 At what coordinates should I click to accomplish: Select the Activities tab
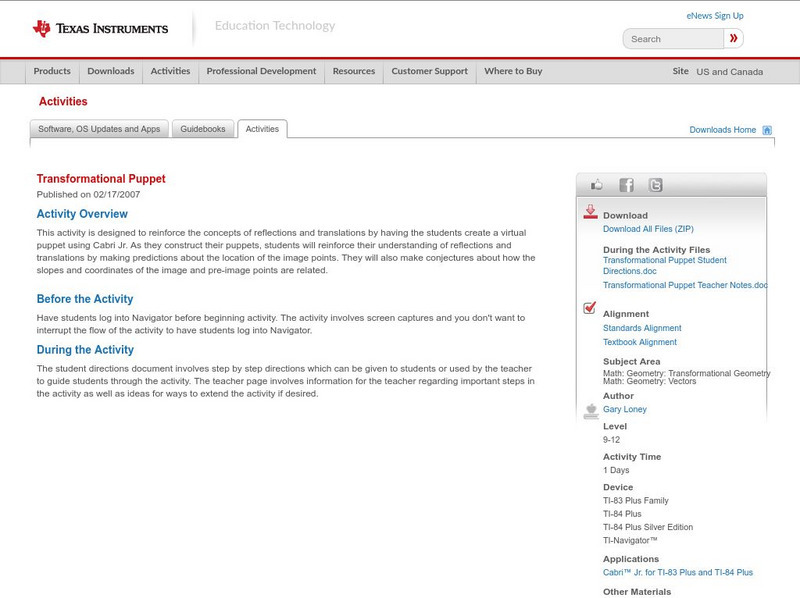(262, 129)
